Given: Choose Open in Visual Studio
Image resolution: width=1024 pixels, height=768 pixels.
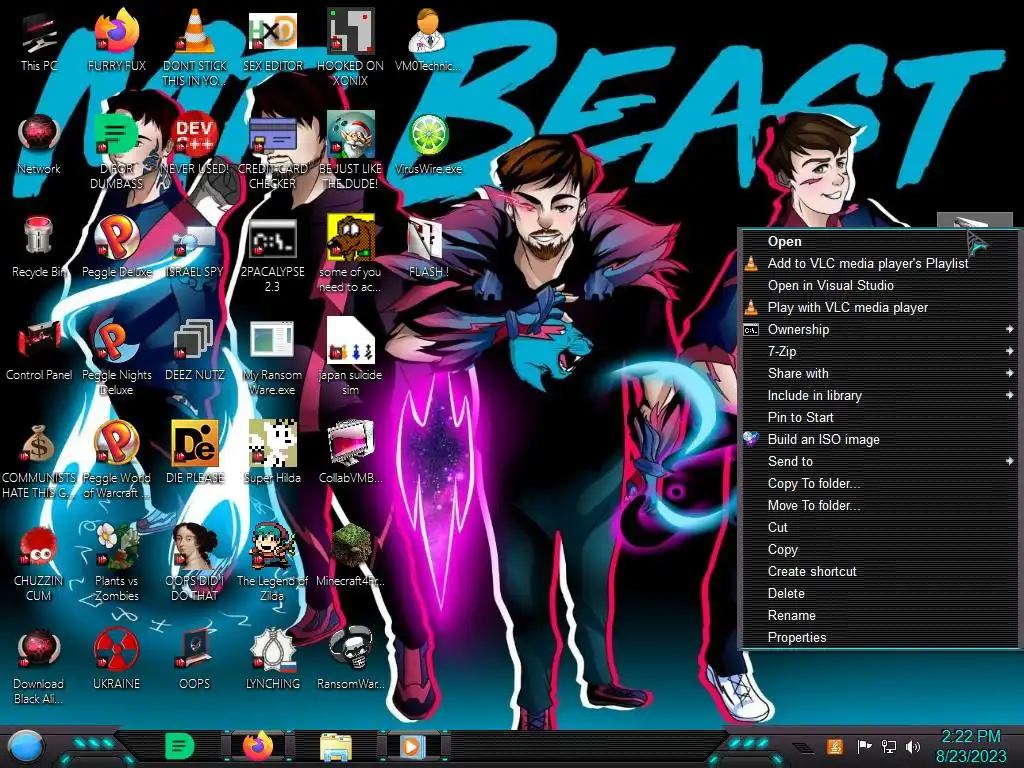Looking at the screenshot, I should pyautogui.click(x=880, y=285).
